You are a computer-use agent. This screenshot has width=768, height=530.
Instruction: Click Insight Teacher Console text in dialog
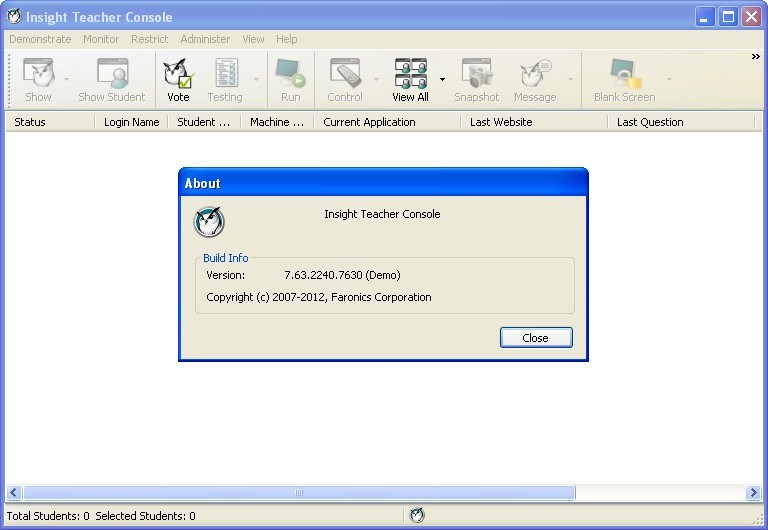pyautogui.click(x=382, y=214)
